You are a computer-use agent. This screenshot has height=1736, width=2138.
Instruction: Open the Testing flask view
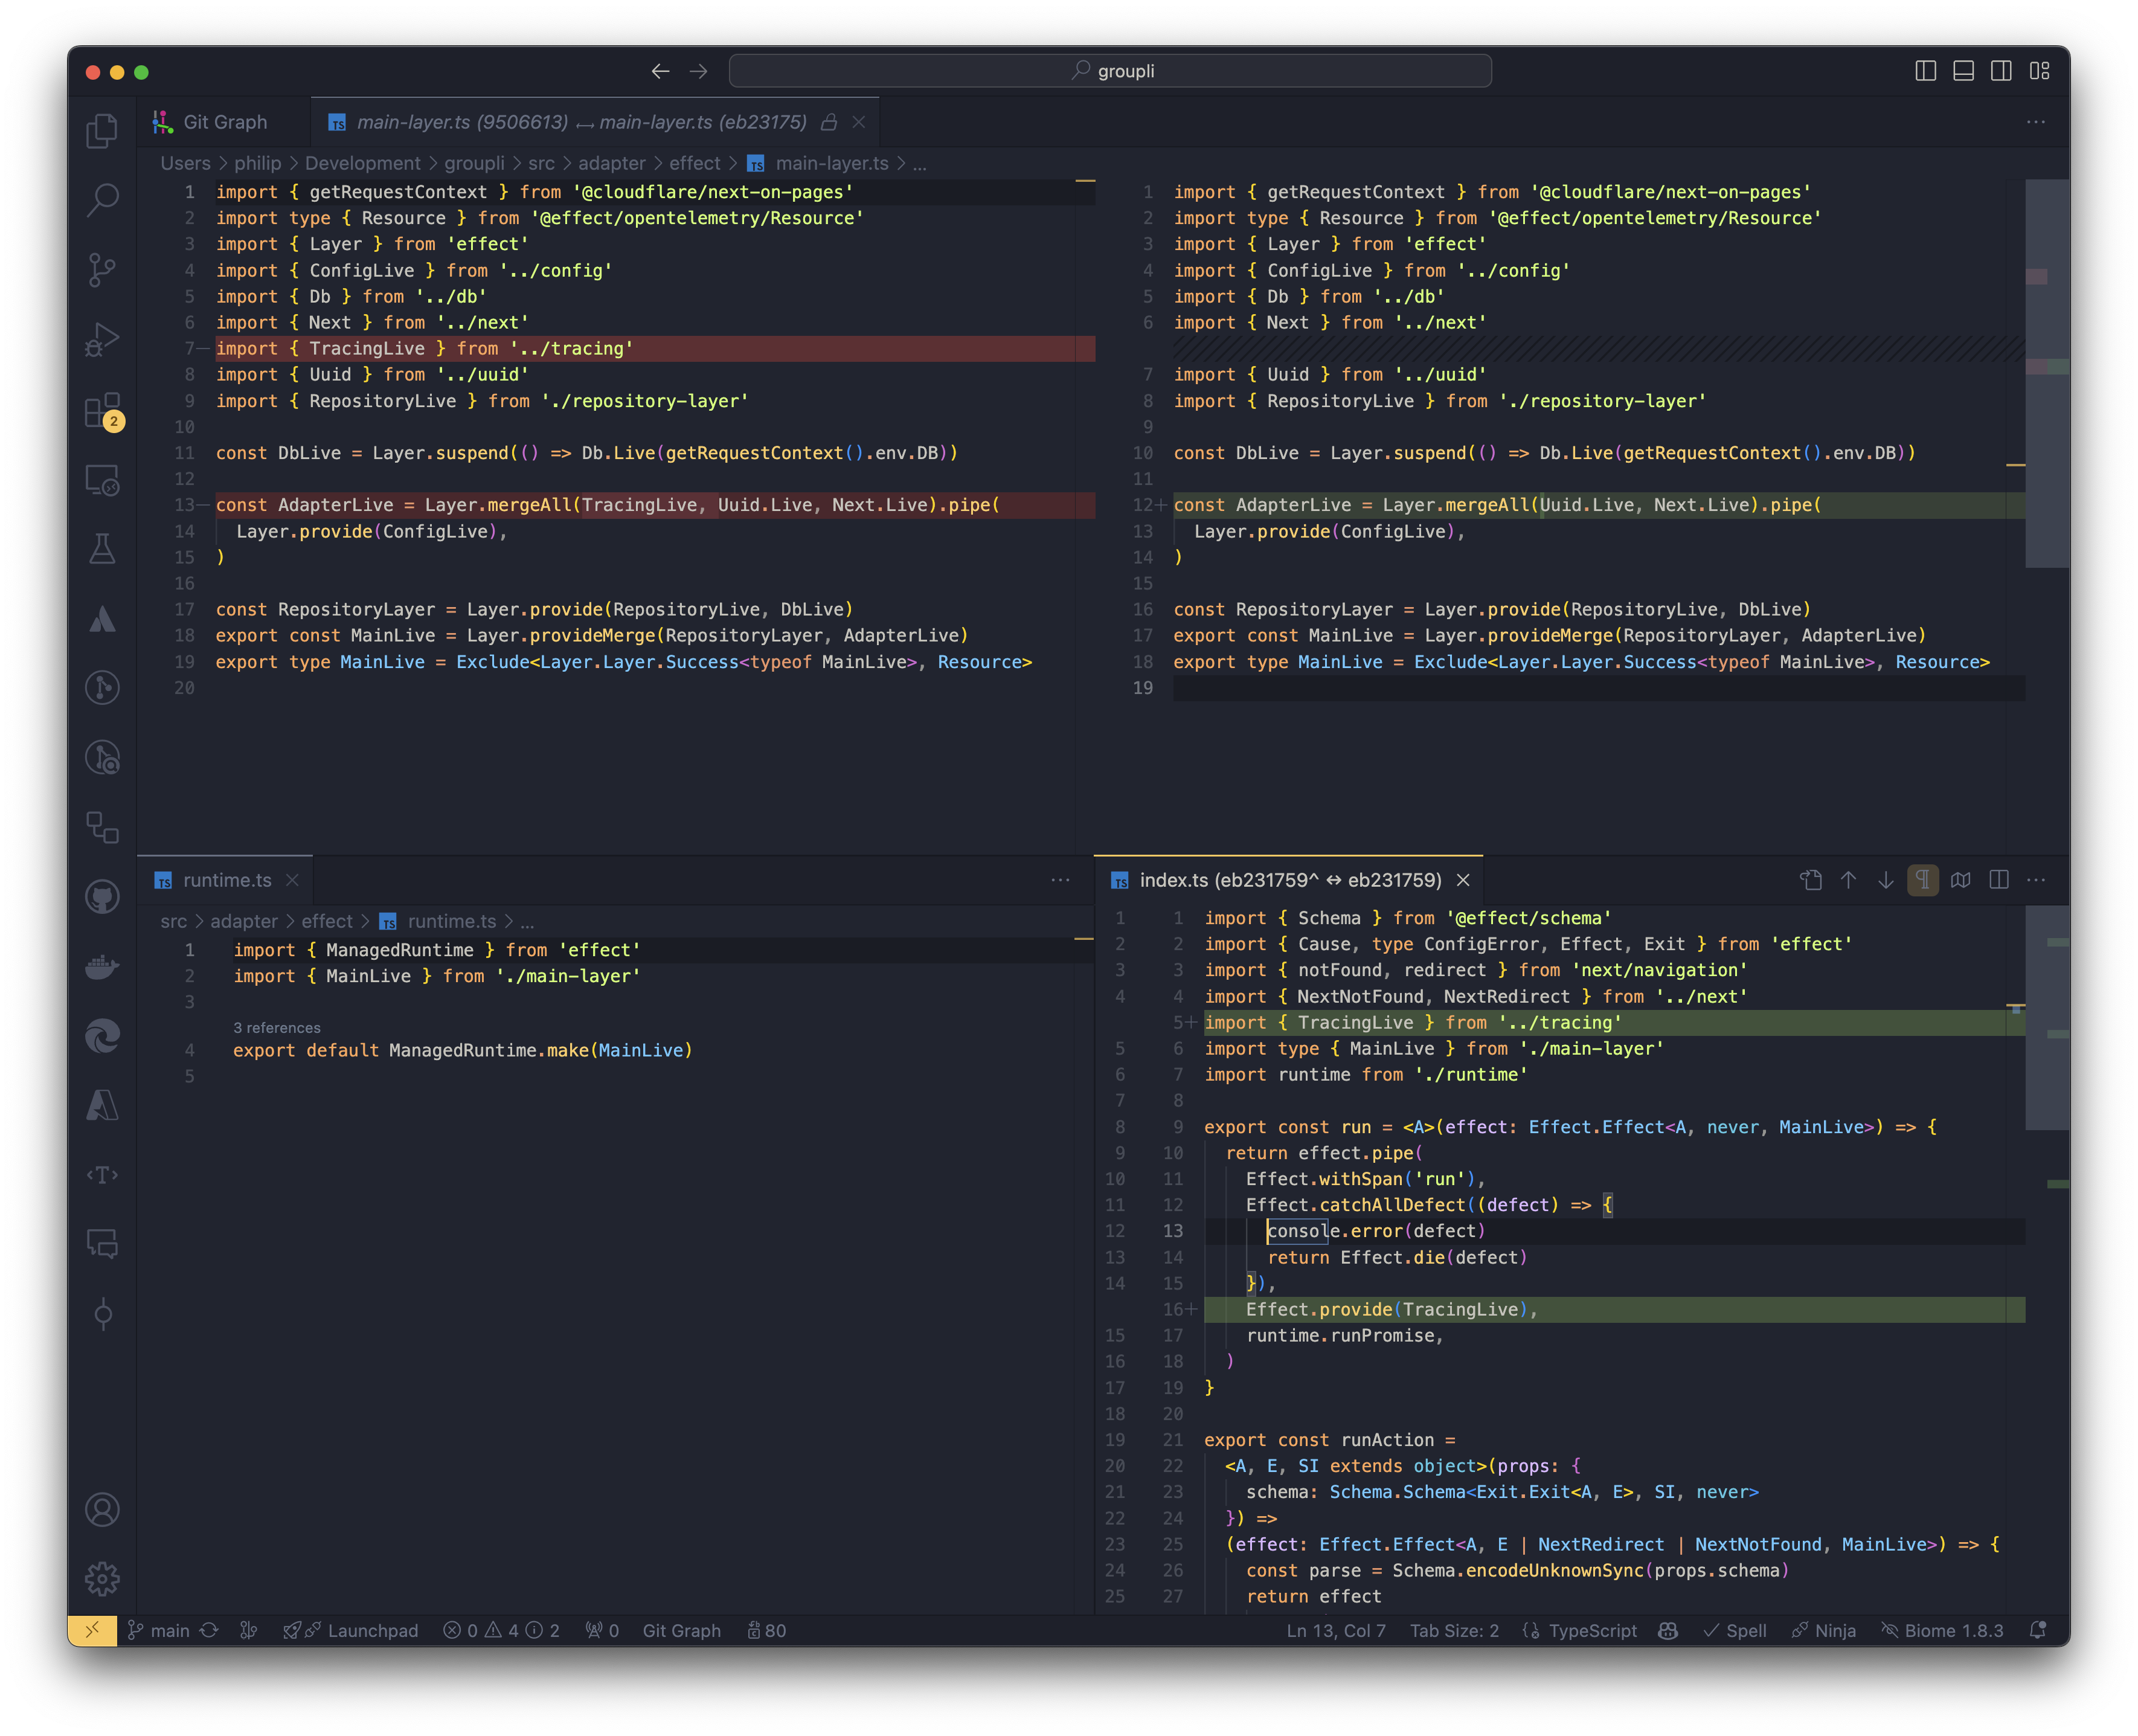[102, 548]
